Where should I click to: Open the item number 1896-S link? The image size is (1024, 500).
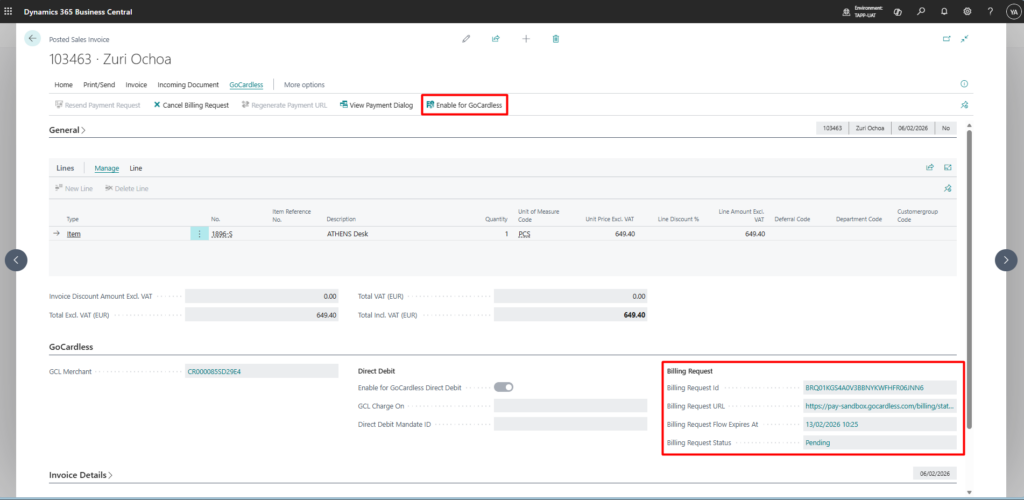tap(222, 233)
